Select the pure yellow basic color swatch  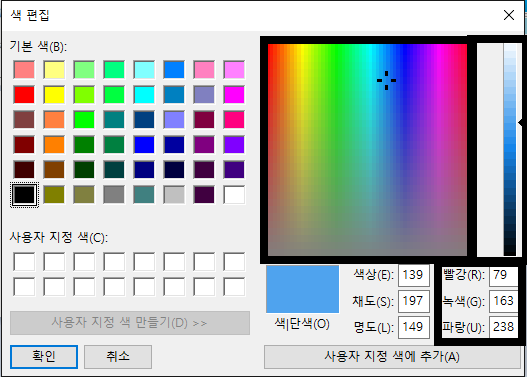click(54, 94)
